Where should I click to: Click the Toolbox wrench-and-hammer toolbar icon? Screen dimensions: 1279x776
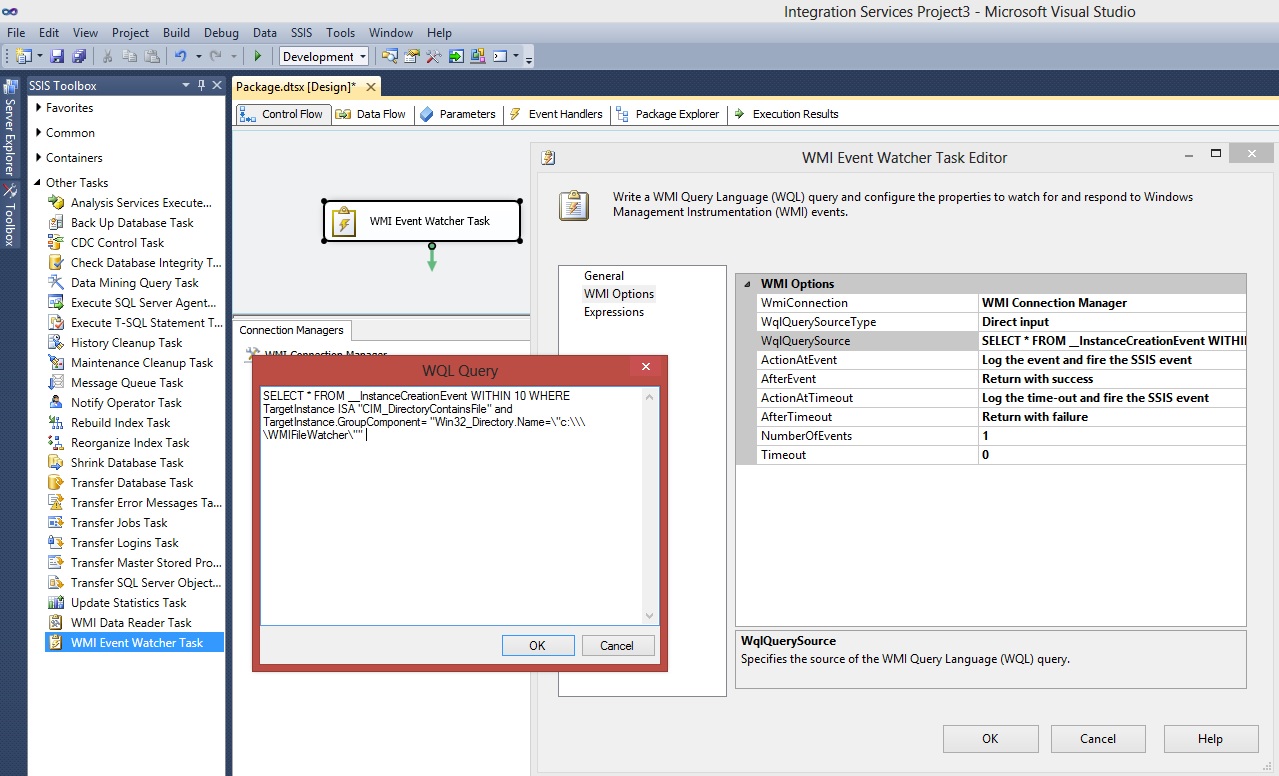(434, 56)
